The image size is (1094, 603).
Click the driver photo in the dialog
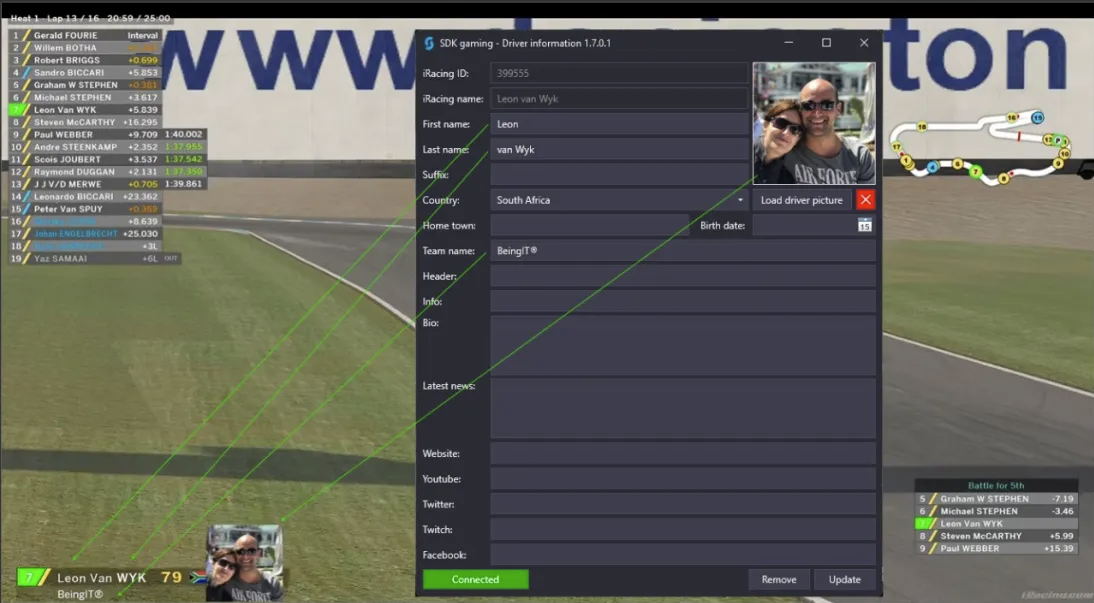pos(814,124)
